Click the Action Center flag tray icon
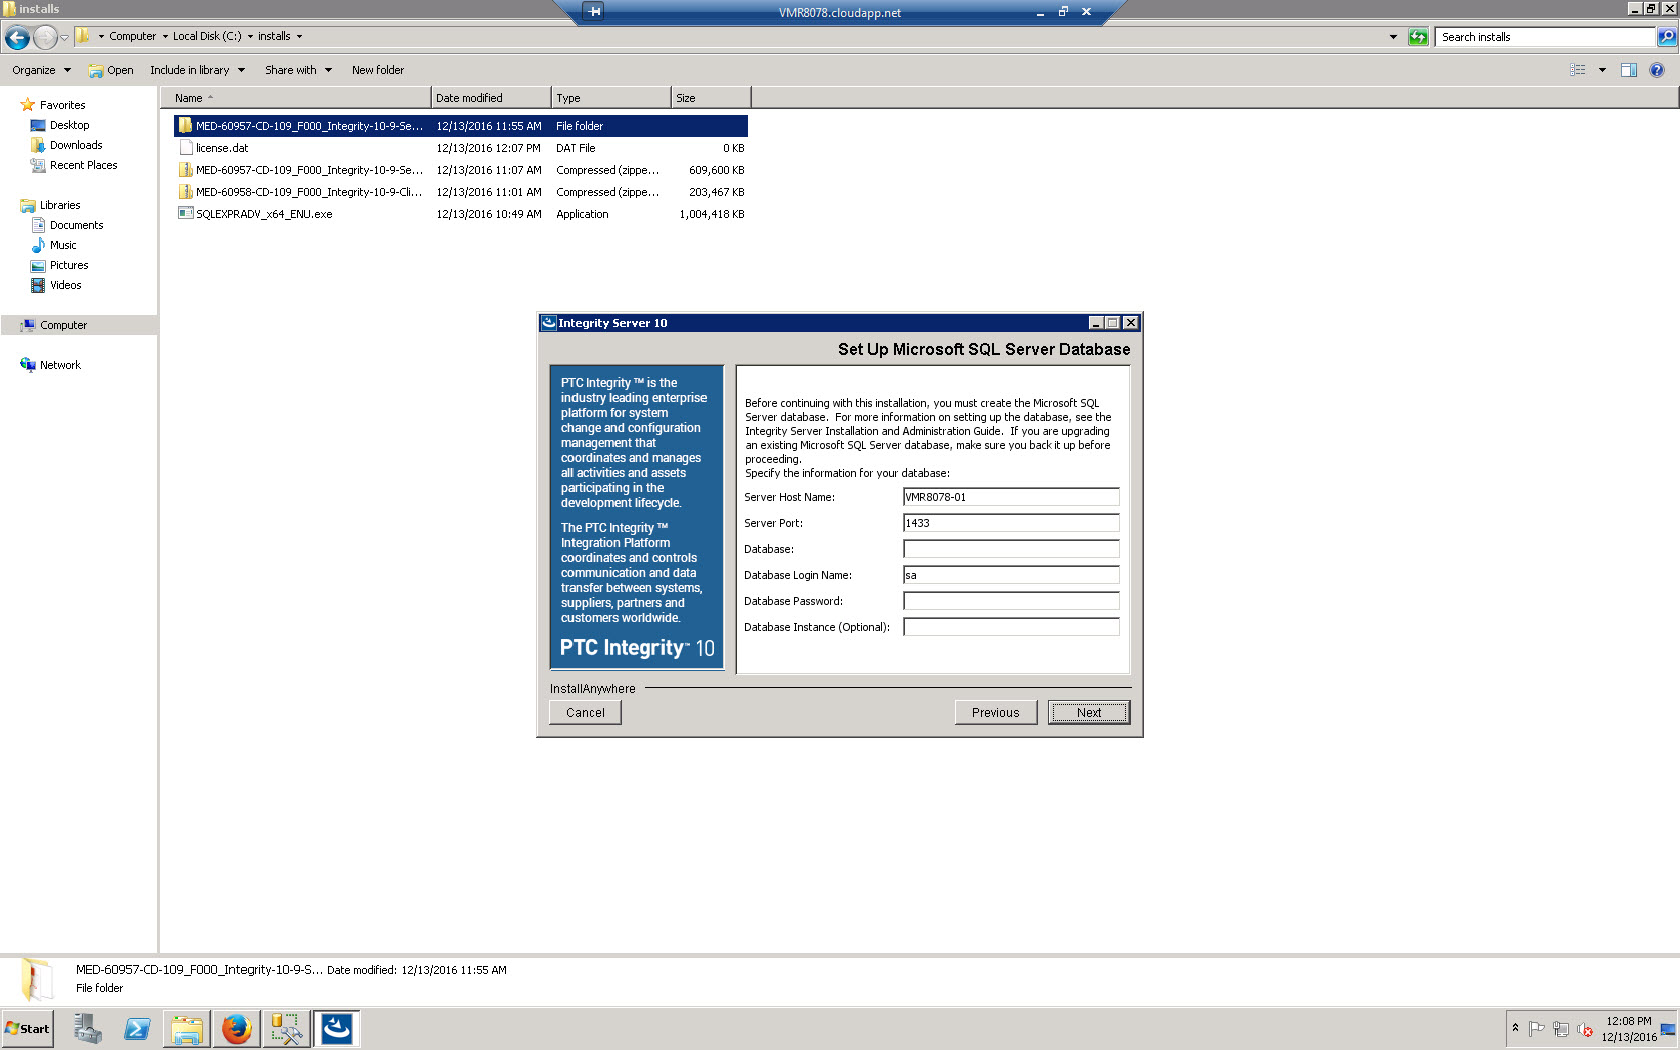This screenshot has height=1050, width=1680. click(x=1537, y=1029)
